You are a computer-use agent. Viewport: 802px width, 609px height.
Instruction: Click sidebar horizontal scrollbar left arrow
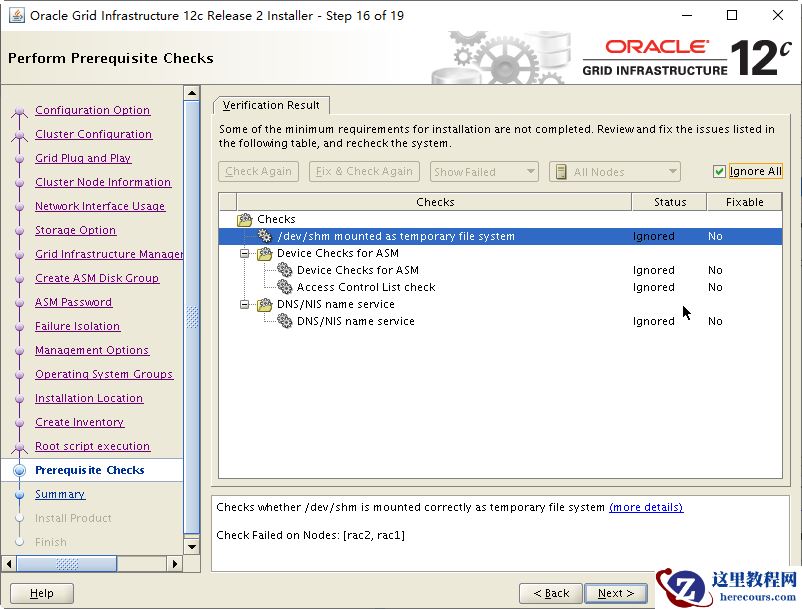[x=9, y=564]
